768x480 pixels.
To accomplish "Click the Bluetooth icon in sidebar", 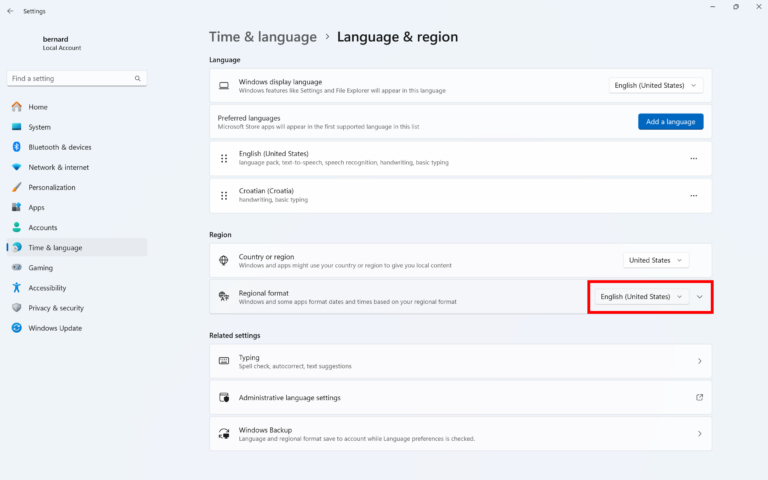I will 17,147.
